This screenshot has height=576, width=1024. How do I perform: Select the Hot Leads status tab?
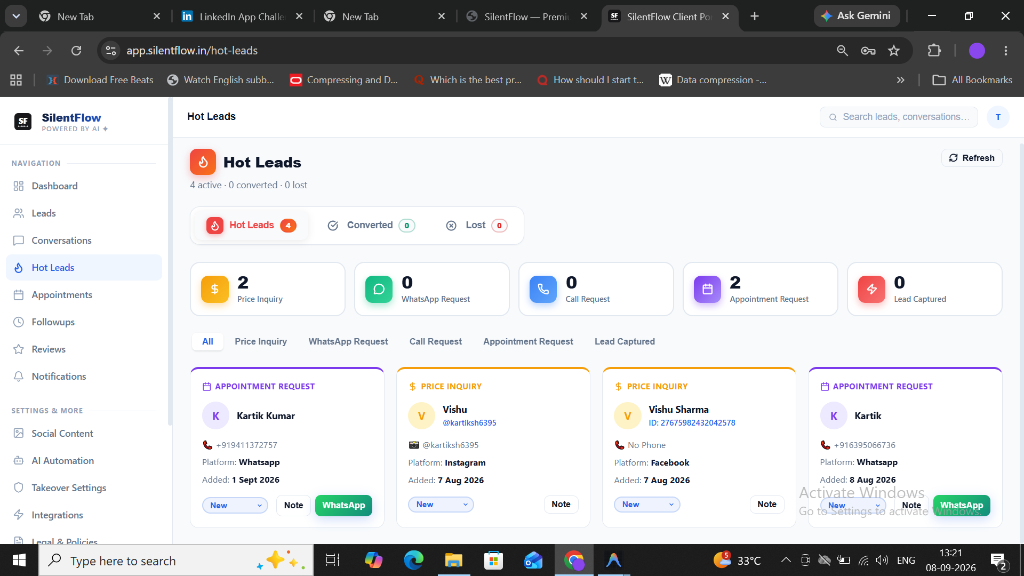[251, 225]
